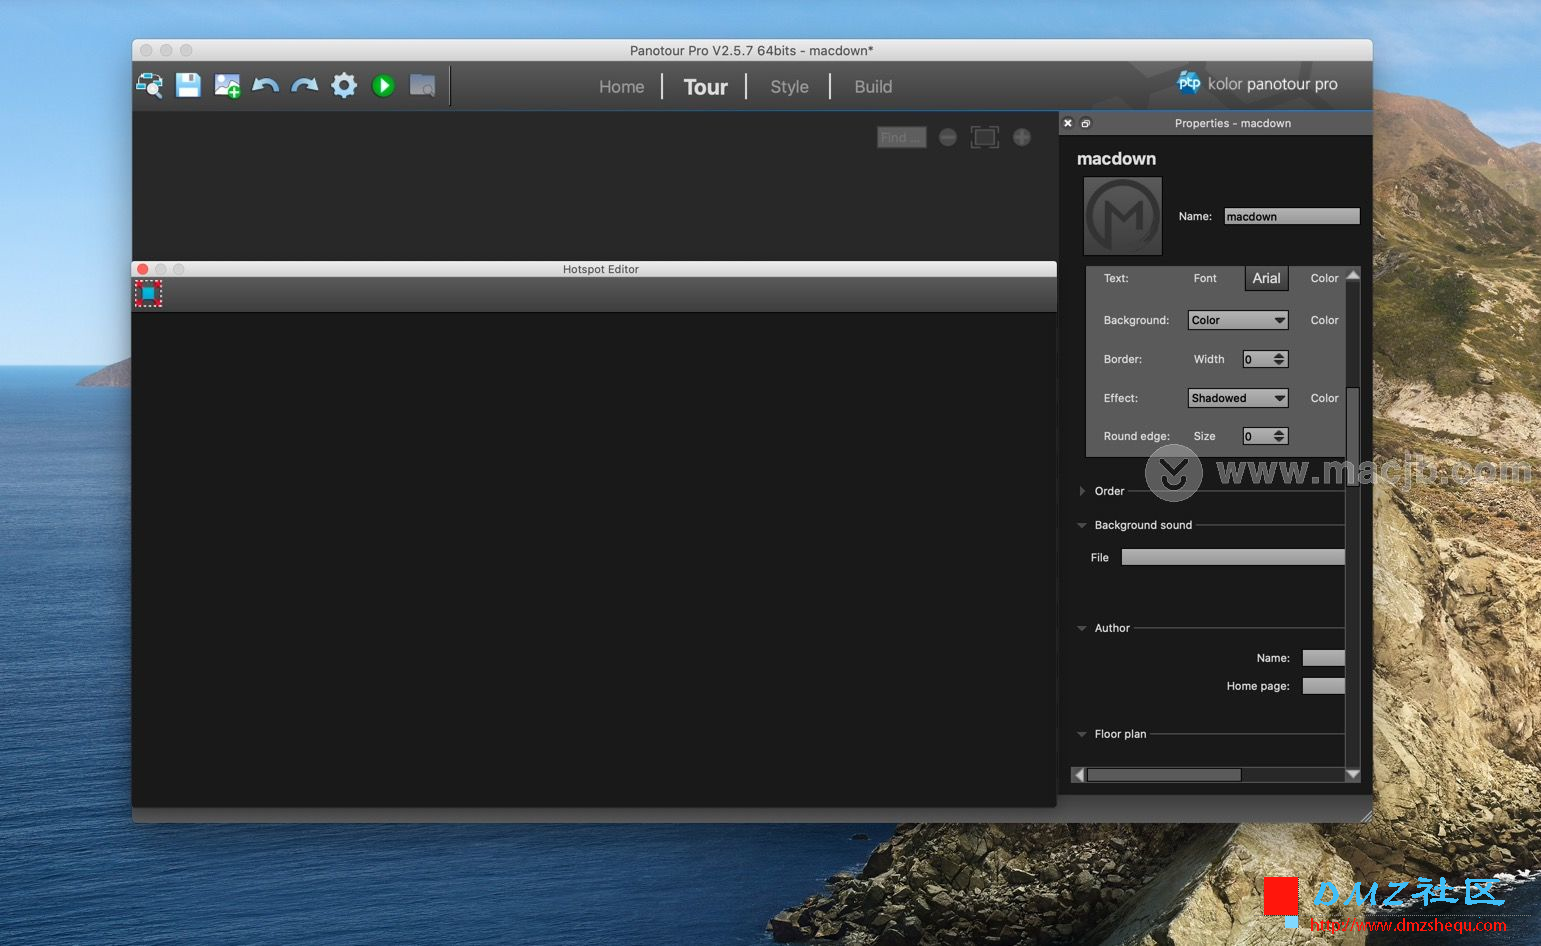Open the Background type dropdown
Image resolution: width=1541 pixels, height=946 pixels.
(x=1238, y=320)
